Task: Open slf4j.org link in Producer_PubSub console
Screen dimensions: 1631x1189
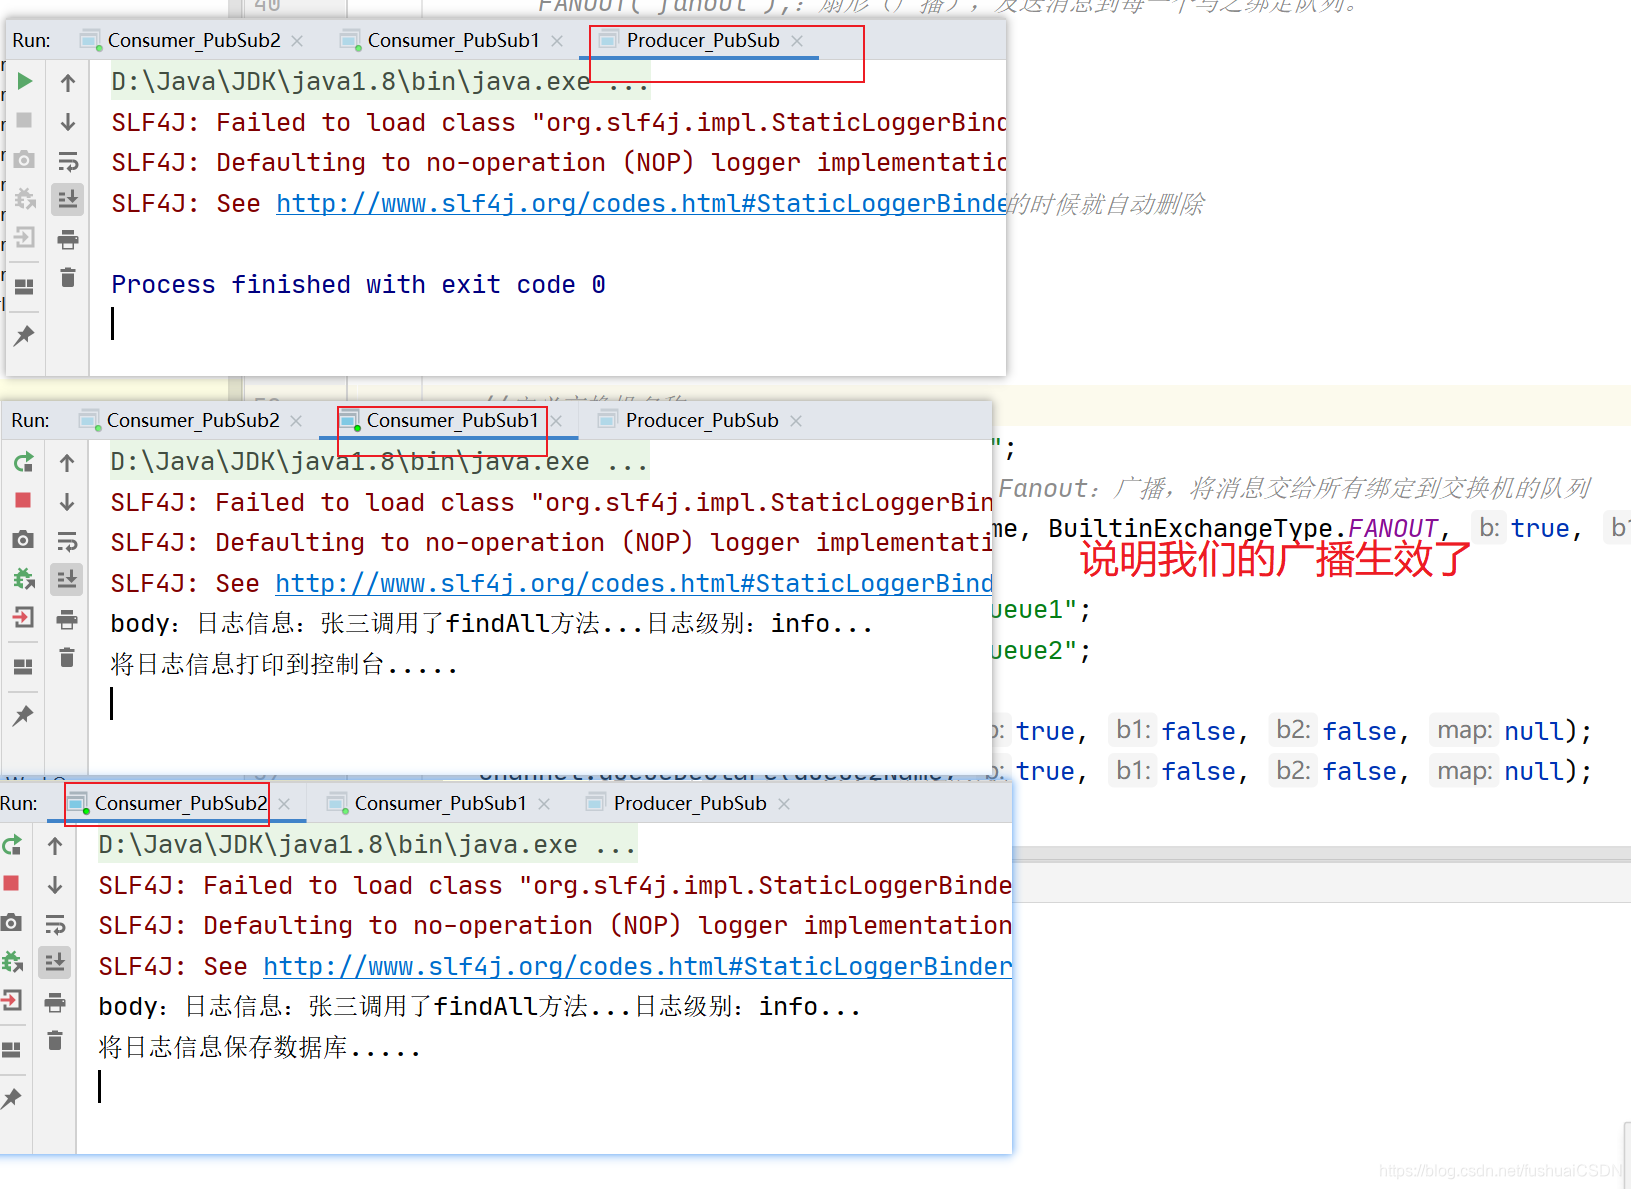Action: tap(641, 204)
